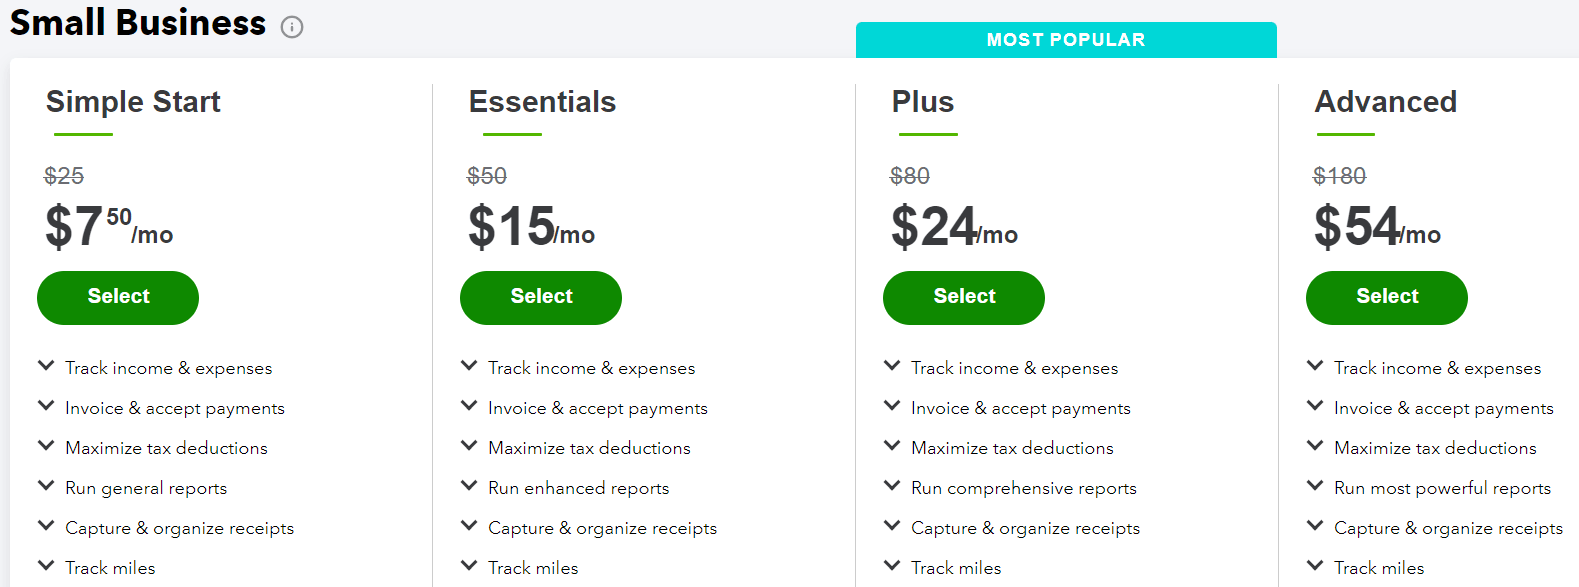Screen dimensions: 1579x587
Task: Click the Essentials plan heading
Action: pos(542,101)
